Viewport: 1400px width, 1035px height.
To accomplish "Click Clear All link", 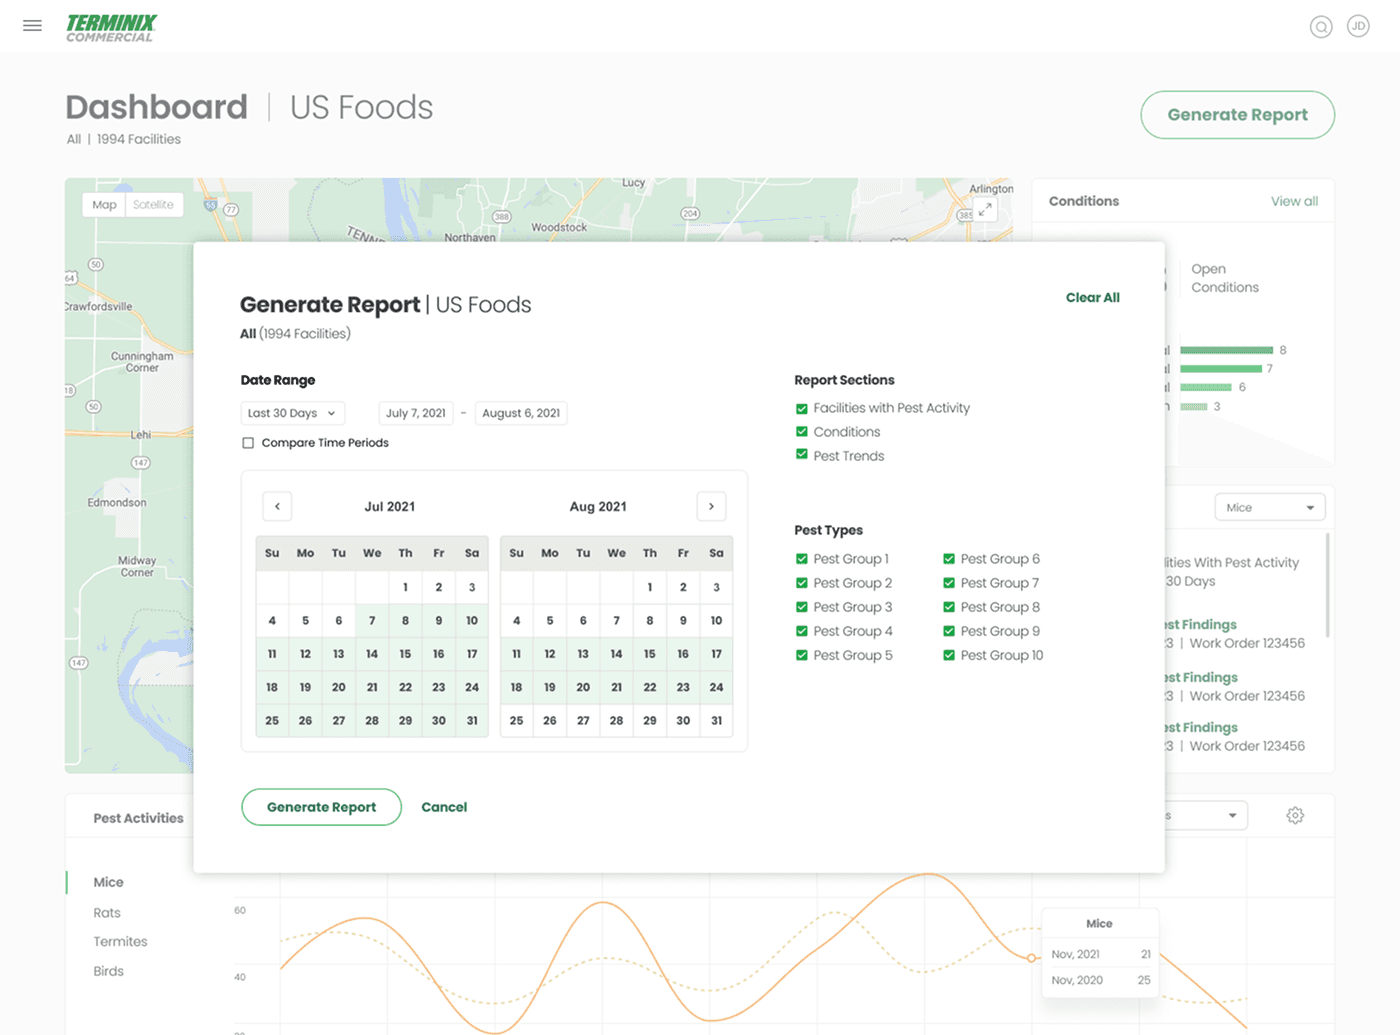I will coord(1093,298).
